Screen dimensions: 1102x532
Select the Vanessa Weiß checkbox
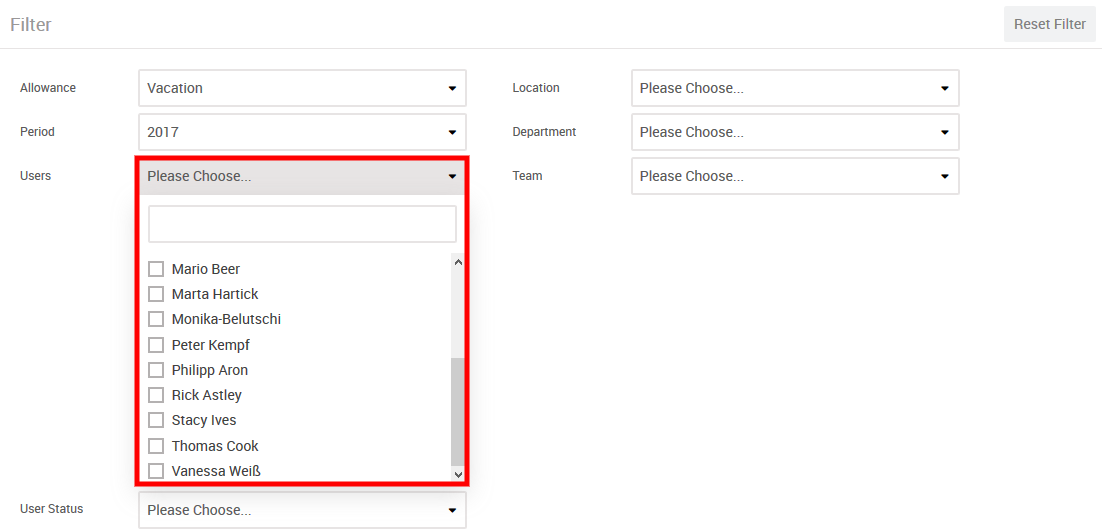156,471
